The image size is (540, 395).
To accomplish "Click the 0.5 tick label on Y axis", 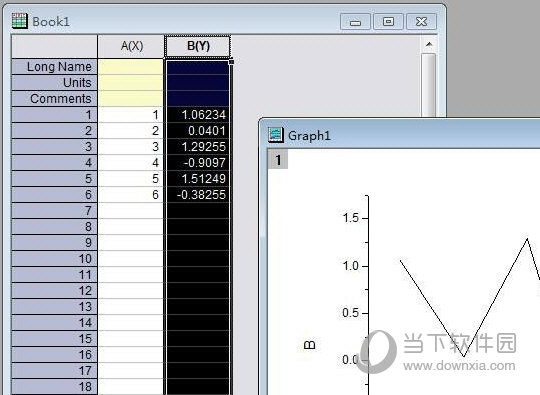I will pyautogui.click(x=351, y=313).
